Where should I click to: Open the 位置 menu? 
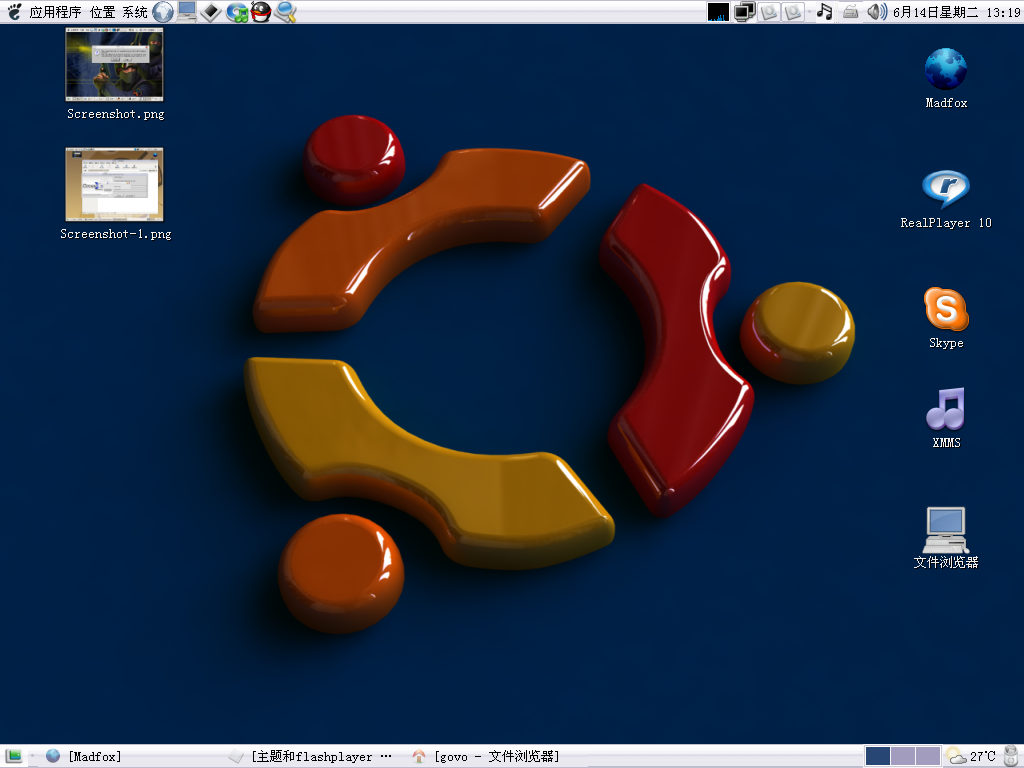coord(102,12)
